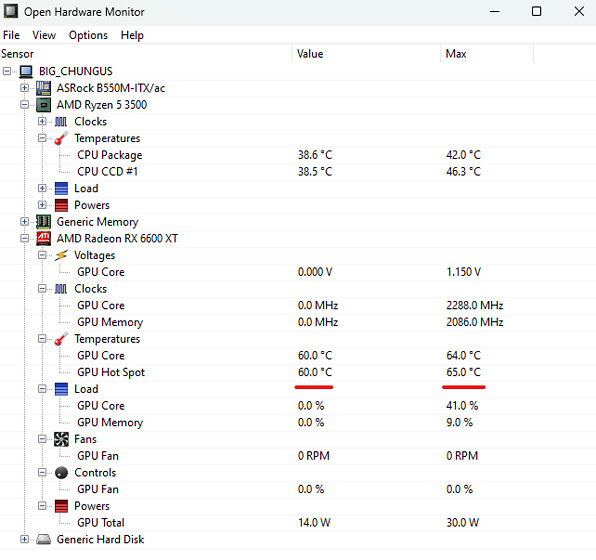This screenshot has width=596, height=560.
Task: Collapse the Radeon Clocks group
Action: point(42,289)
